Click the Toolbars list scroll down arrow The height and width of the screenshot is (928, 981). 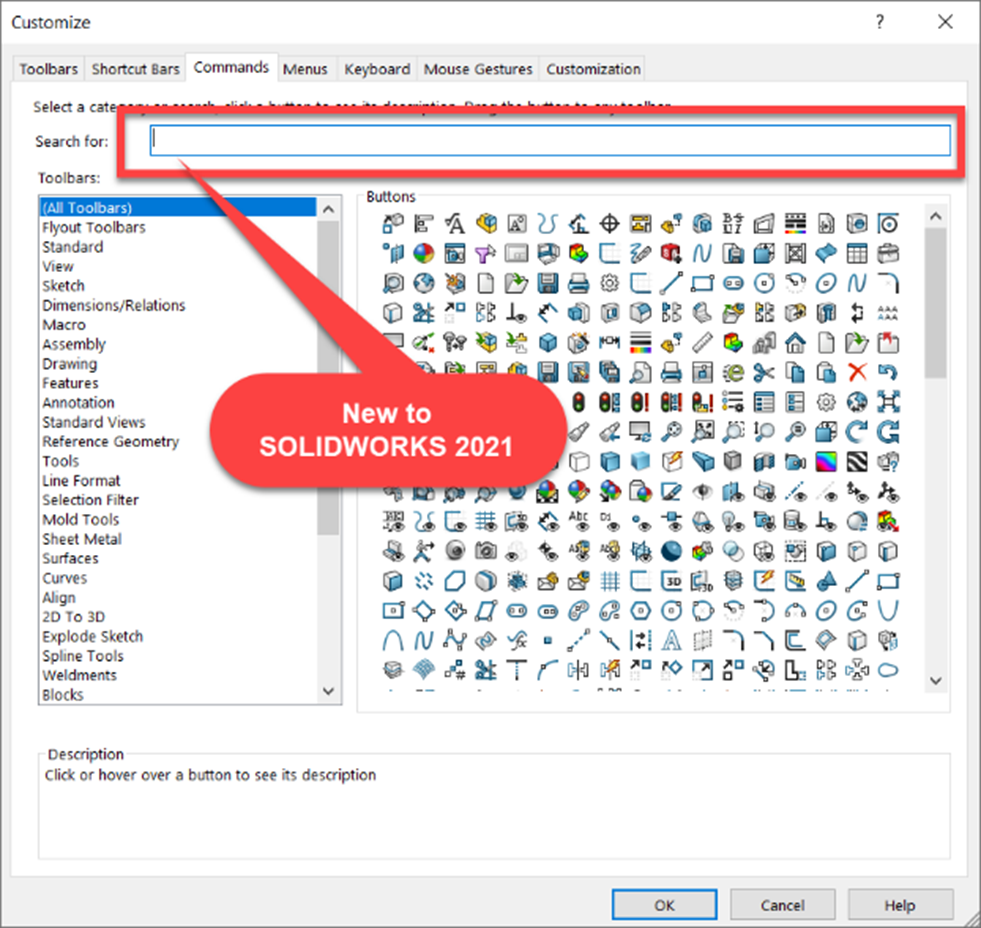click(x=328, y=691)
